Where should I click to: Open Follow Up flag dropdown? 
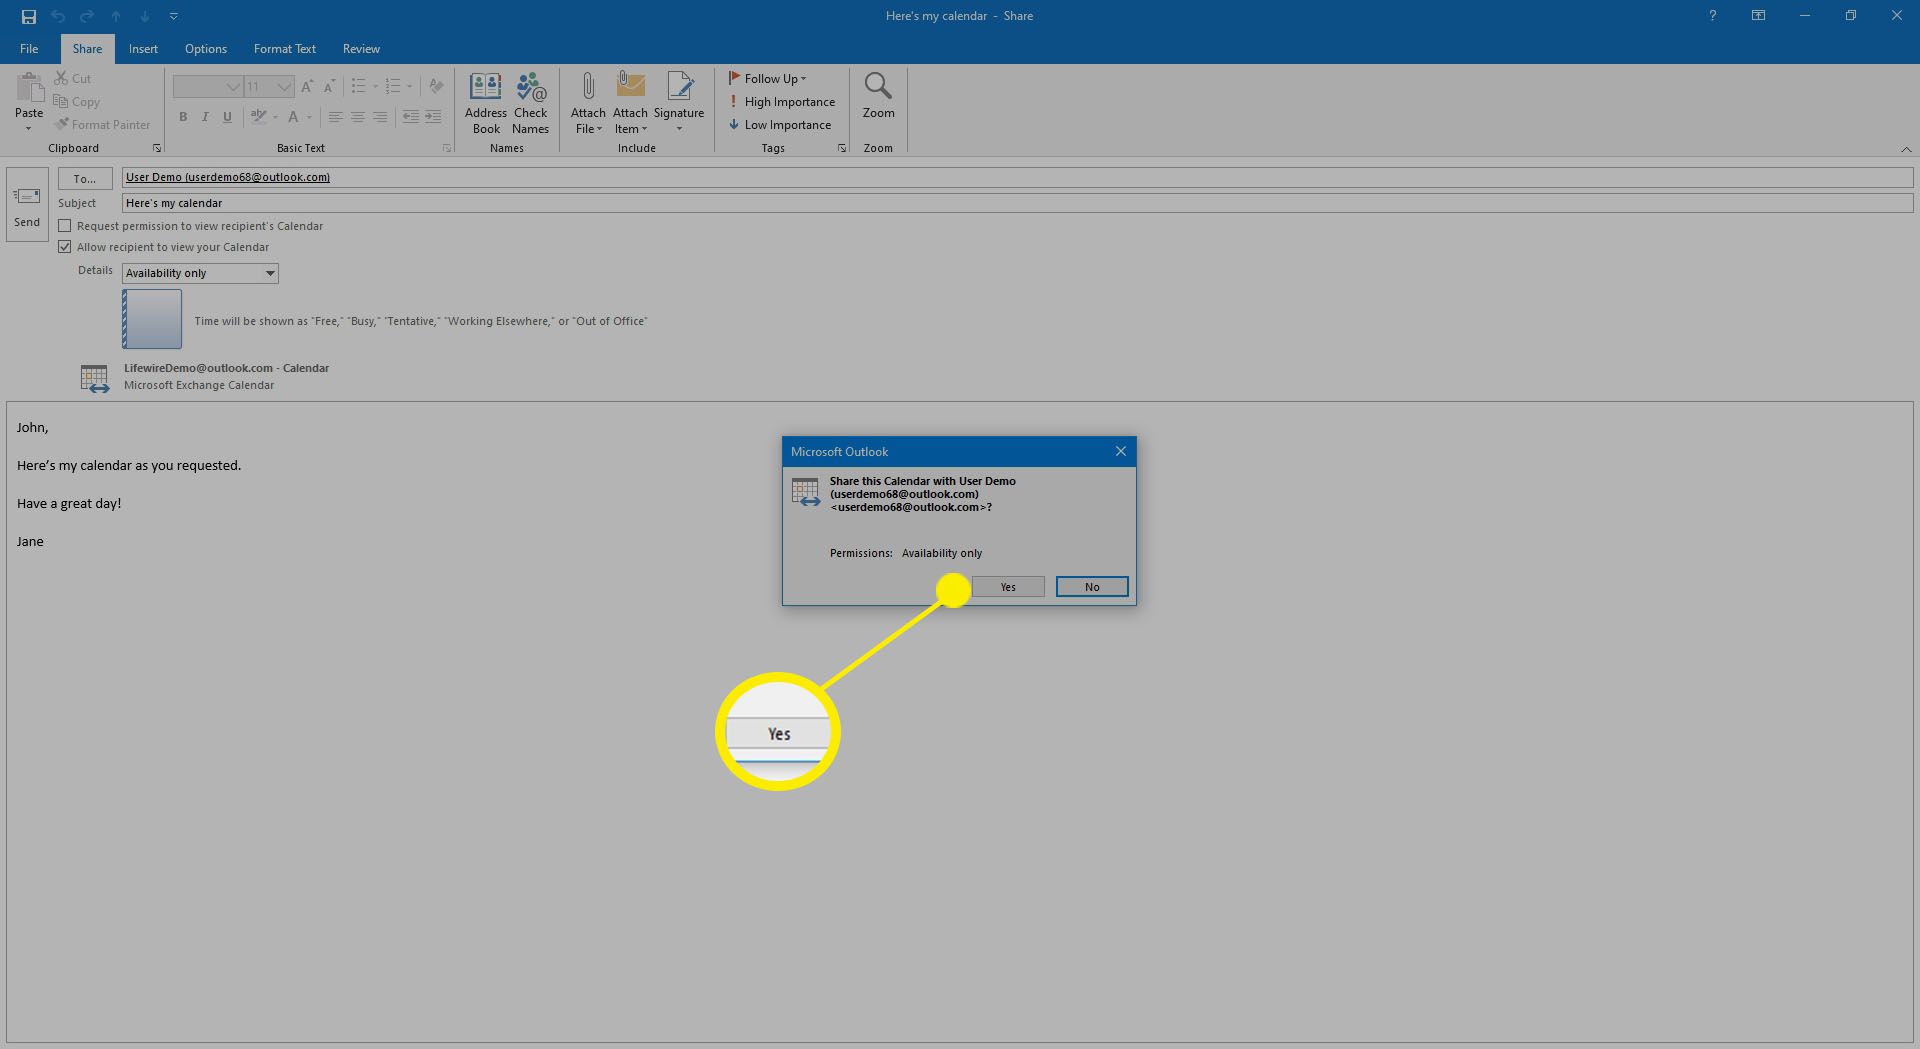[x=767, y=78]
